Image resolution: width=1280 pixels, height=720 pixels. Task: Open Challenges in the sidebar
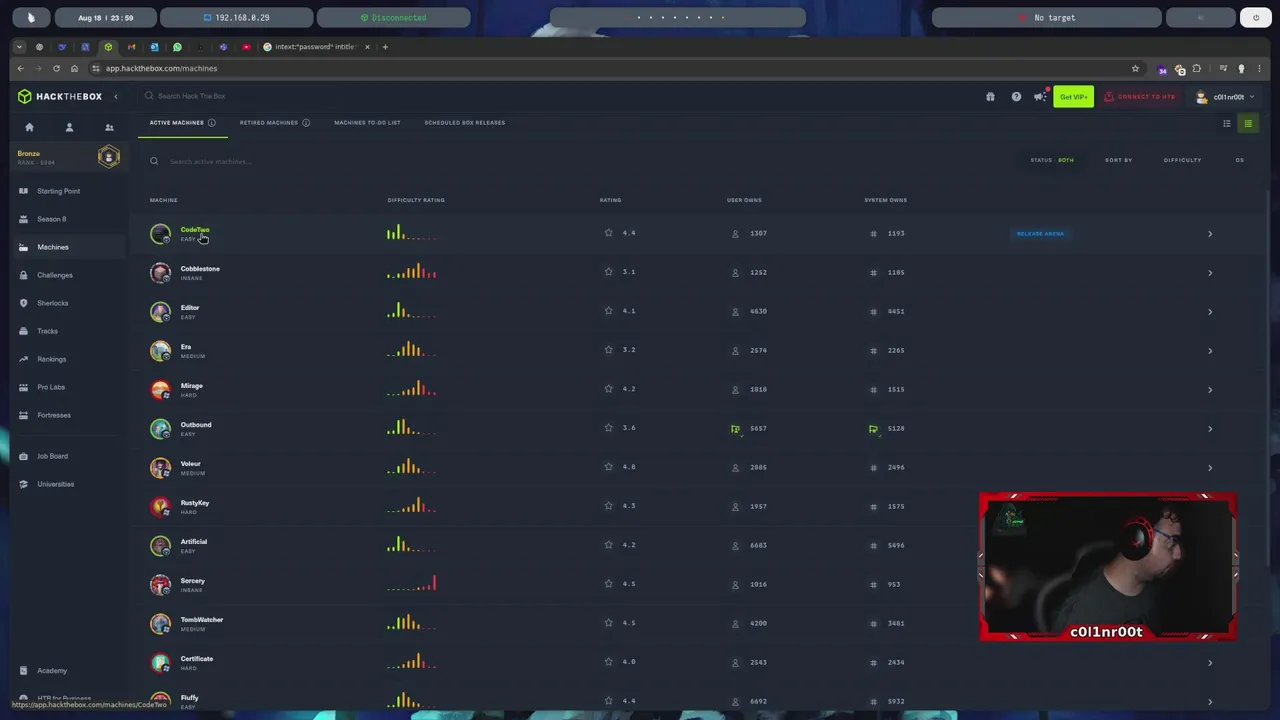click(54, 275)
